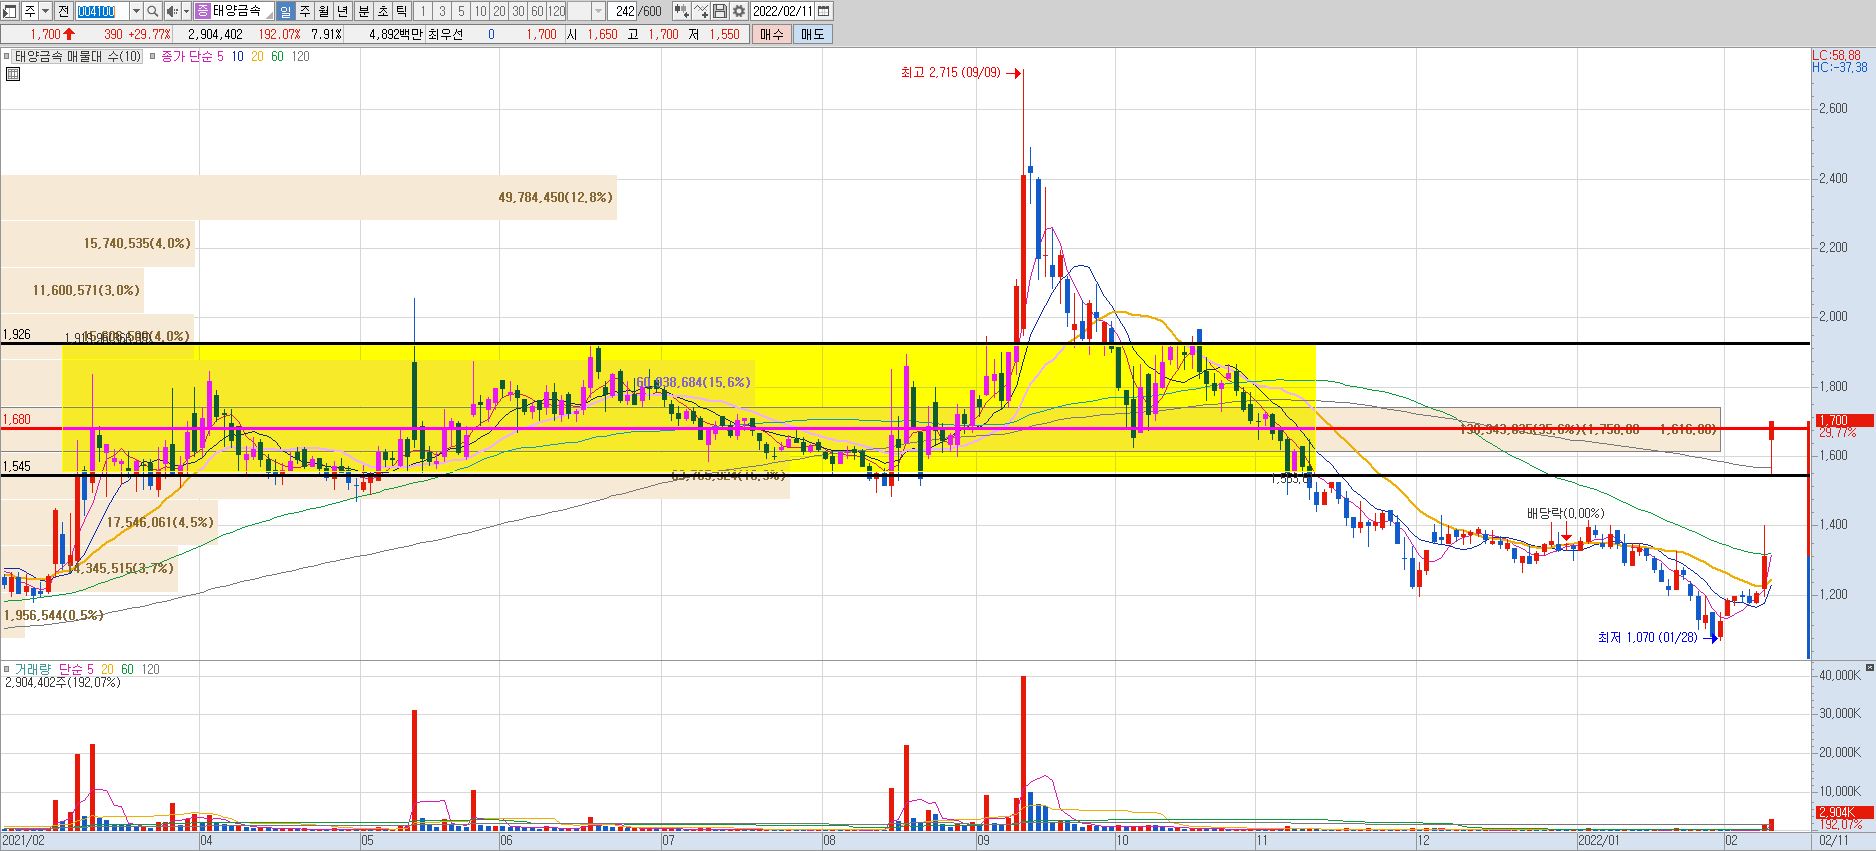Expand the 태양금속 stock name field corner
1876x851 pixels.
tap(268, 16)
